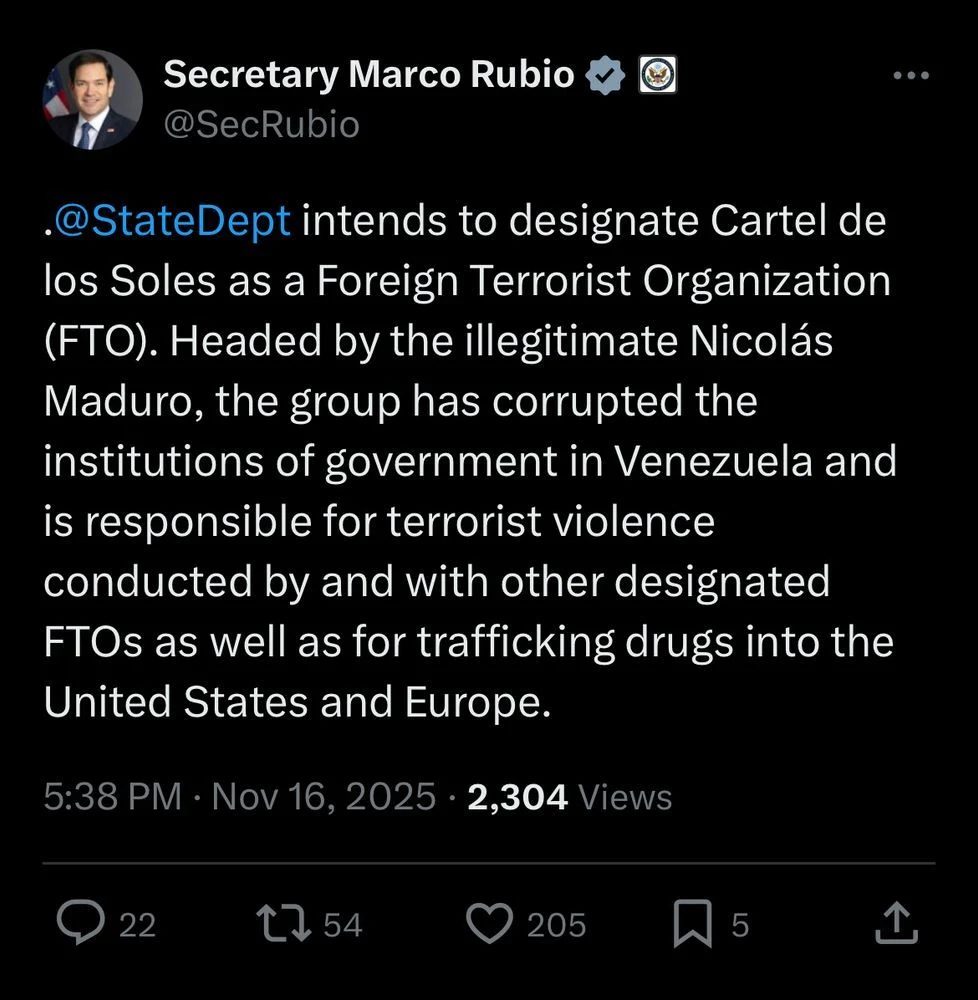Screen dimensions: 978x1000
Task: Click the Nov 16, 2025 date
Action: click(x=324, y=797)
